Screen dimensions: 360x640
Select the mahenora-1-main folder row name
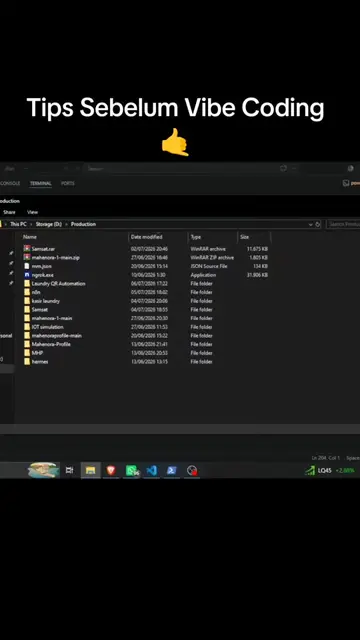pos(52,318)
